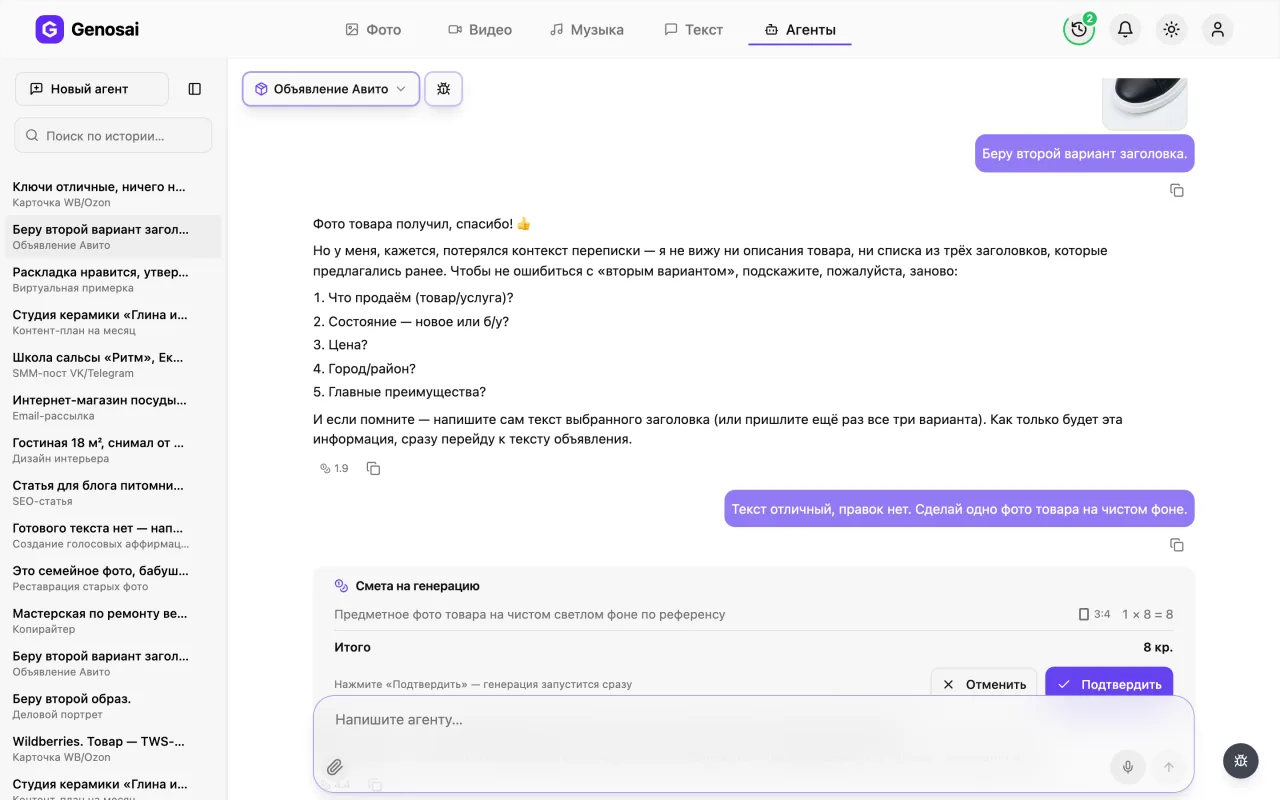Viewport: 1280px width, 800px height.
Task: Click bubble 'Текст отличный, правок нет...'
Action: 959,509
